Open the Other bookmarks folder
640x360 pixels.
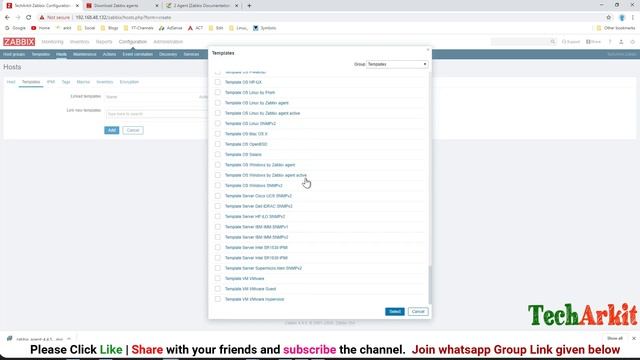pos(616,28)
